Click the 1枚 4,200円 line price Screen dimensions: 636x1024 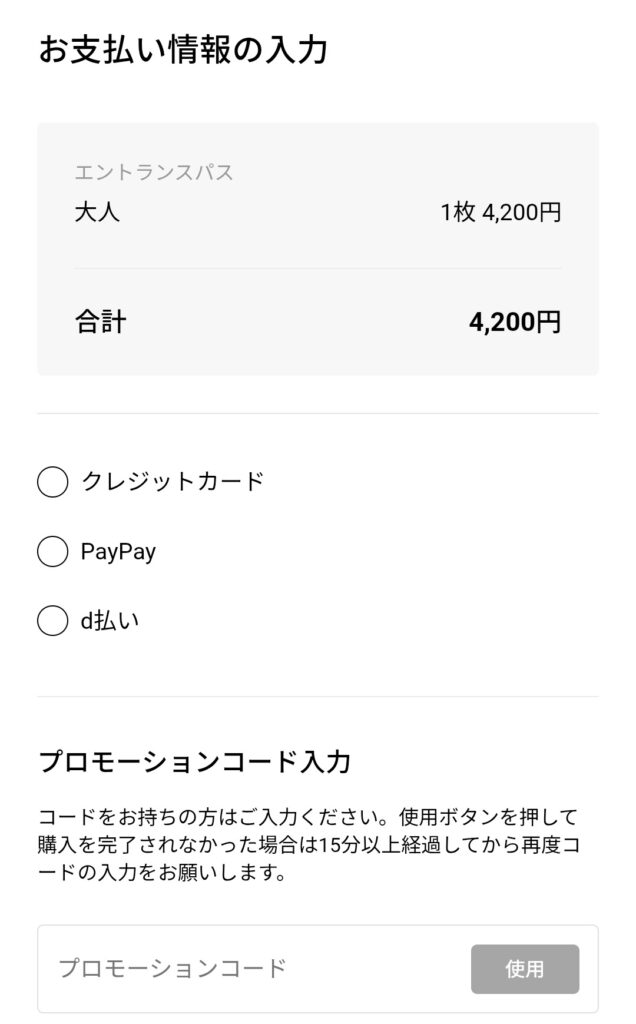tap(501, 213)
